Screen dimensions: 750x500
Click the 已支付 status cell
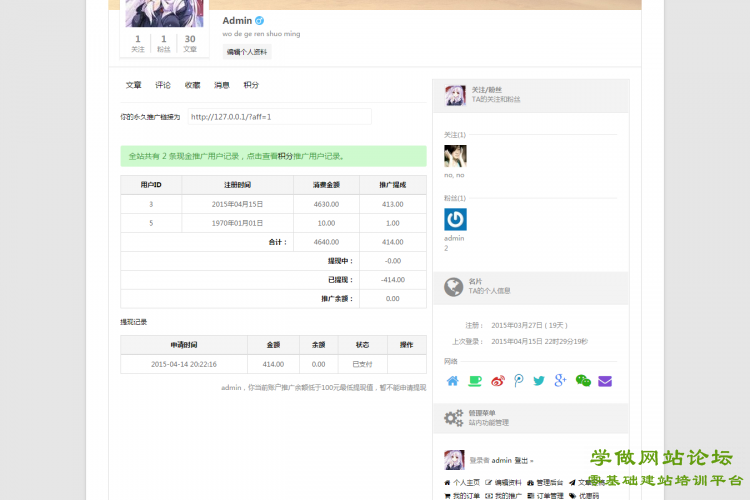362,364
